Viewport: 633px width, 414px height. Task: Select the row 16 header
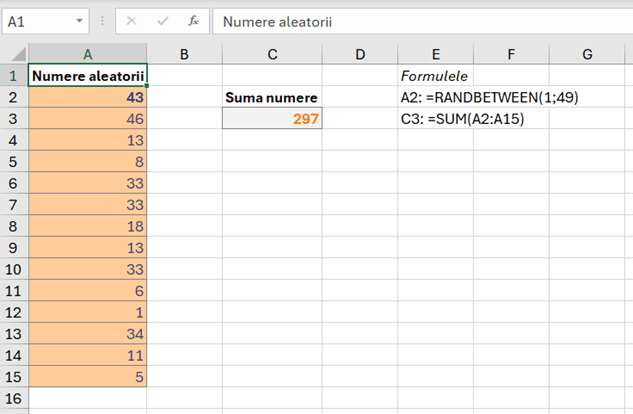pos(14,398)
